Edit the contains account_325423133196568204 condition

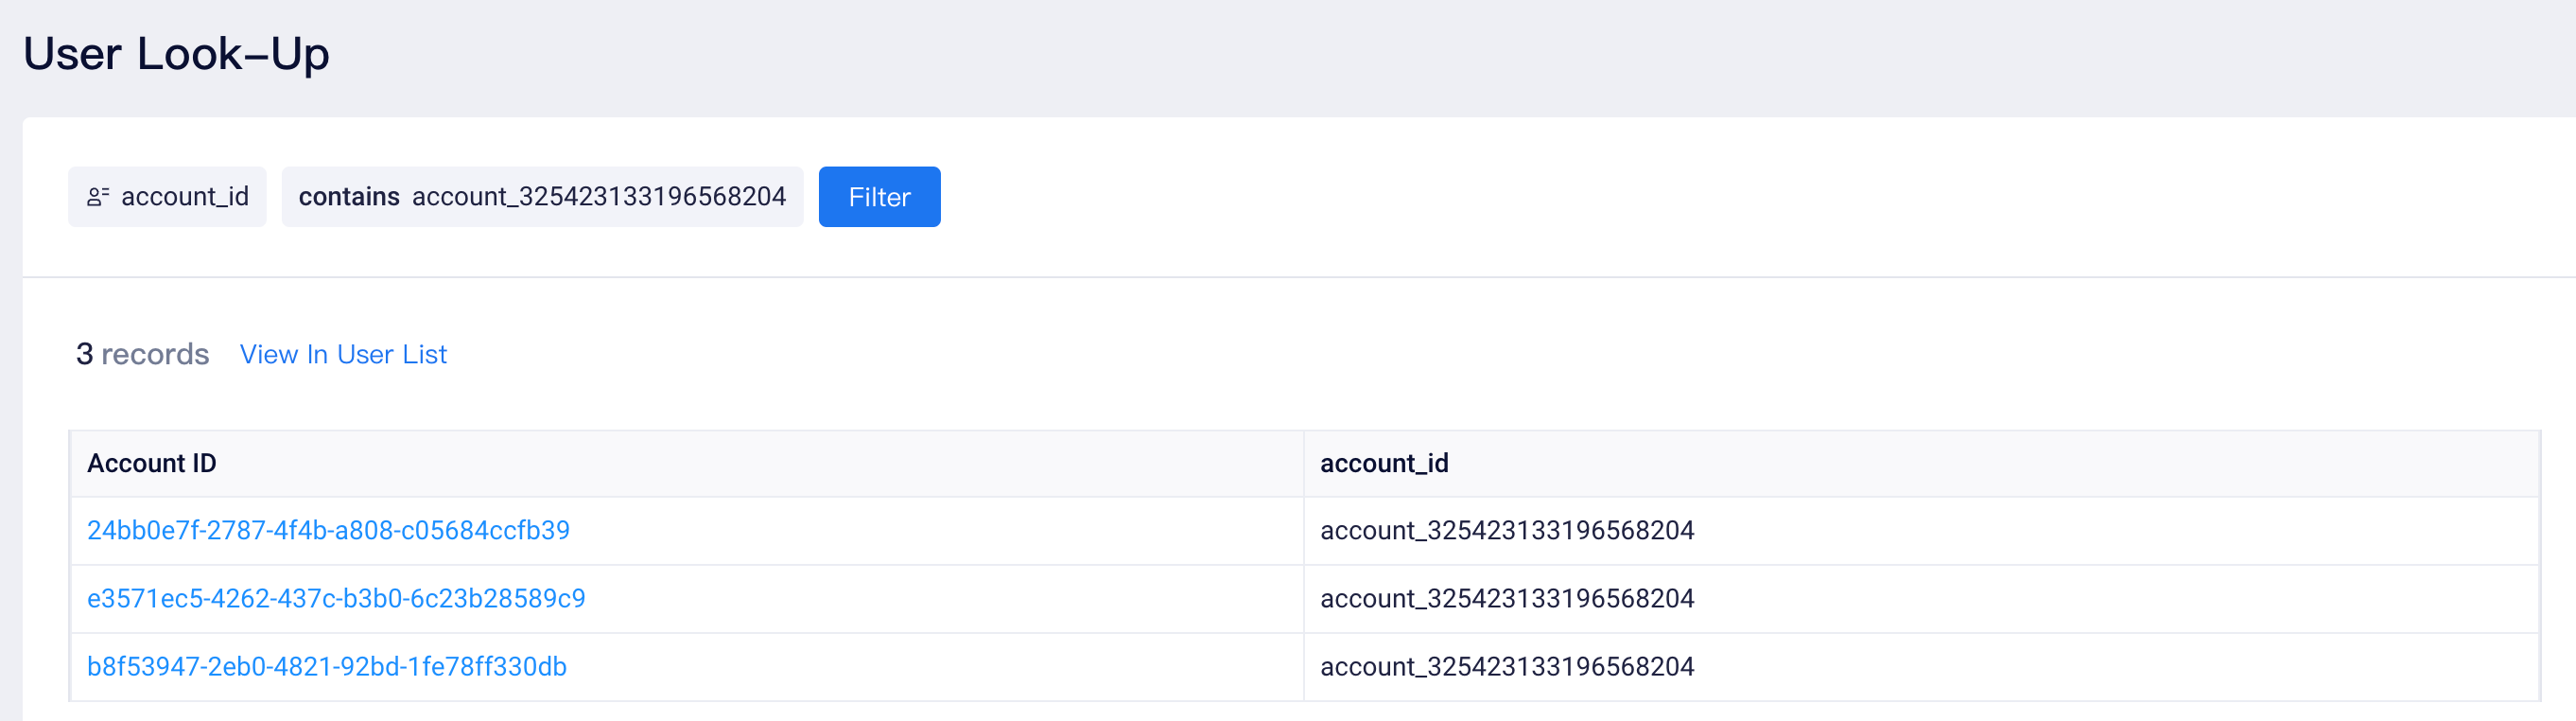[x=542, y=197]
